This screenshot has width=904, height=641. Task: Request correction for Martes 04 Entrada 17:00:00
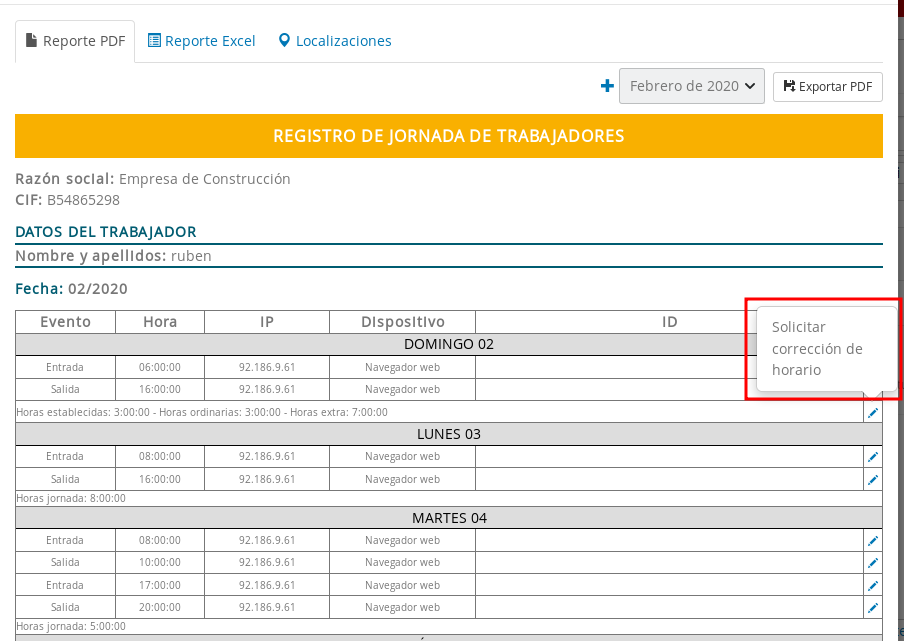pyautogui.click(x=873, y=585)
